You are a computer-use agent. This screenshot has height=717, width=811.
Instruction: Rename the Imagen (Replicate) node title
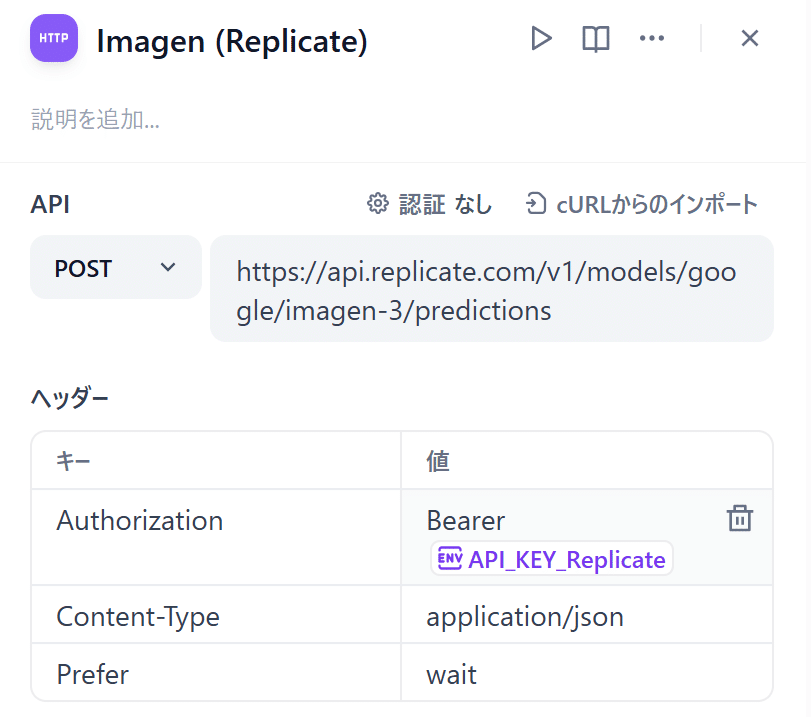[233, 41]
